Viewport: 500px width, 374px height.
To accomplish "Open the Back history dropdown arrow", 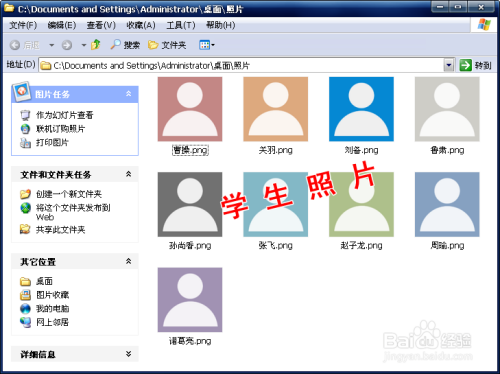I will [x=52, y=45].
